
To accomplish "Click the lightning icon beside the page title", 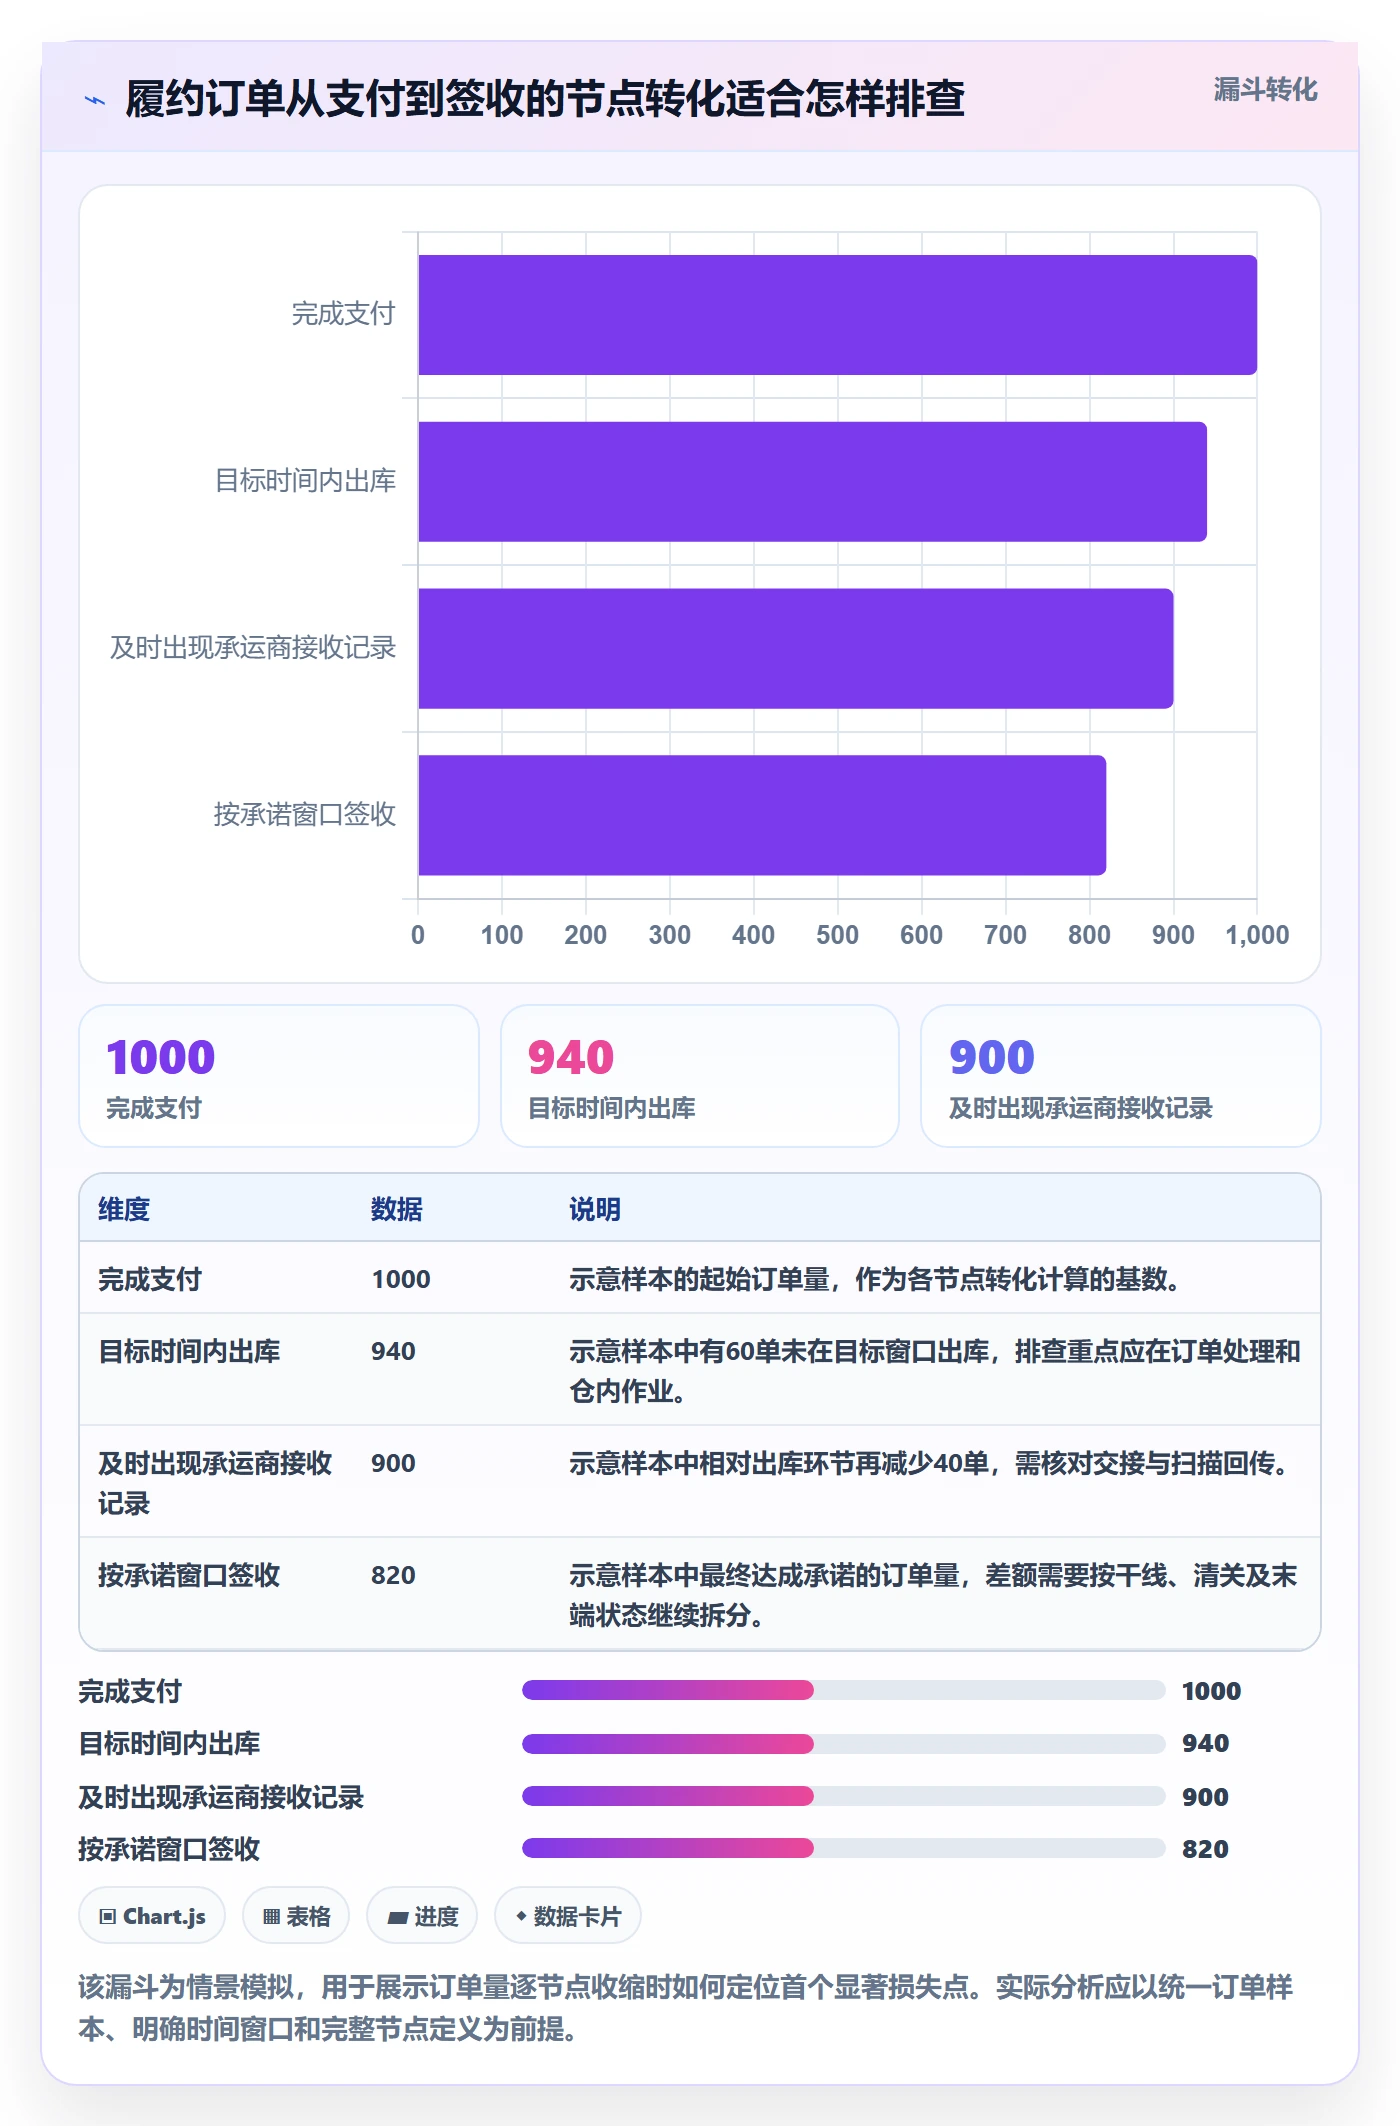I will 95,99.
